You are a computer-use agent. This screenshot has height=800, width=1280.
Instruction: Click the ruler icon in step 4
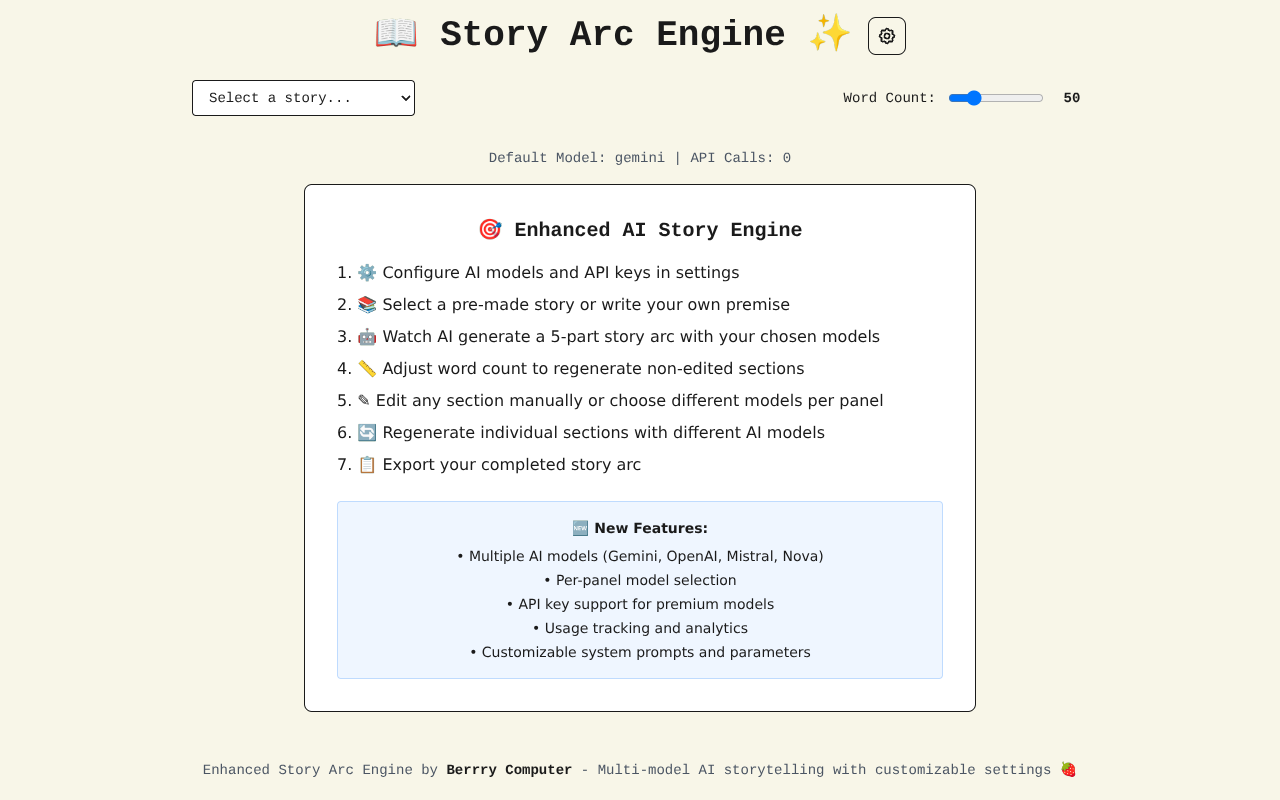click(x=366, y=367)
